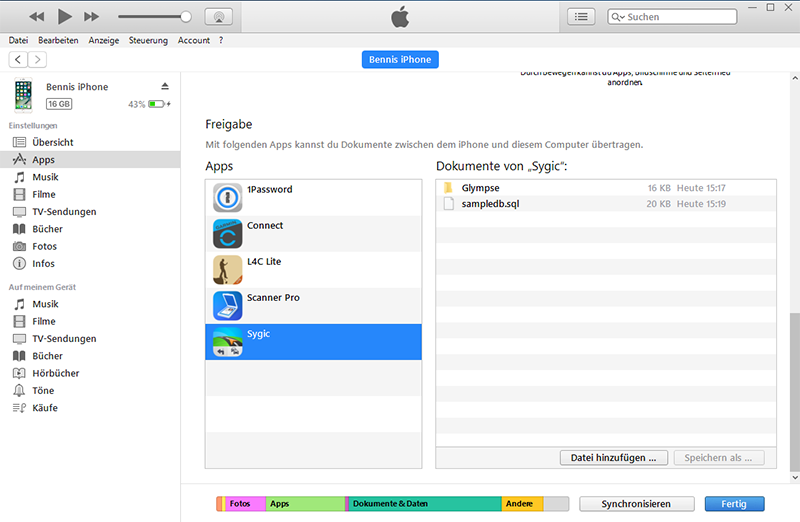Image resolution: width=800 pixels, height=522 pixels.
Task: Open the AirPlay output menu
Action: click(218, 17)
